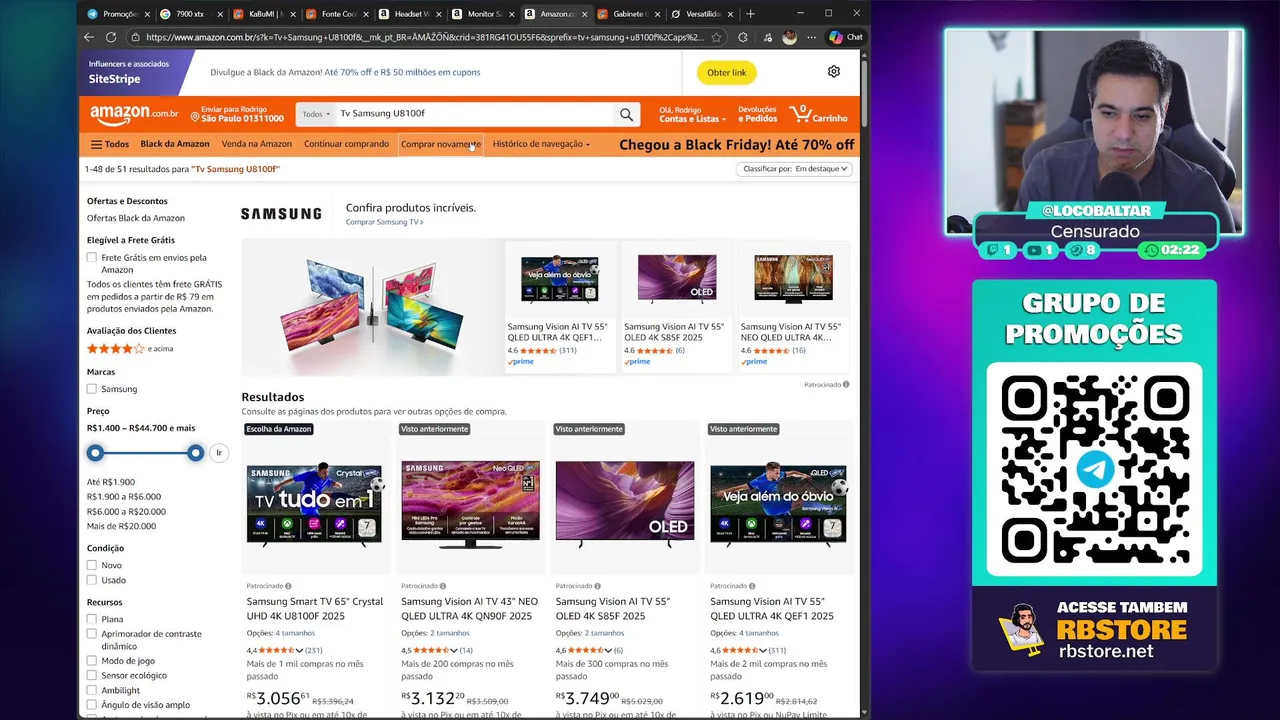1280x720 pixels.
Task: Open SiteStripe settings gear icon
Action: click(834, 72)
